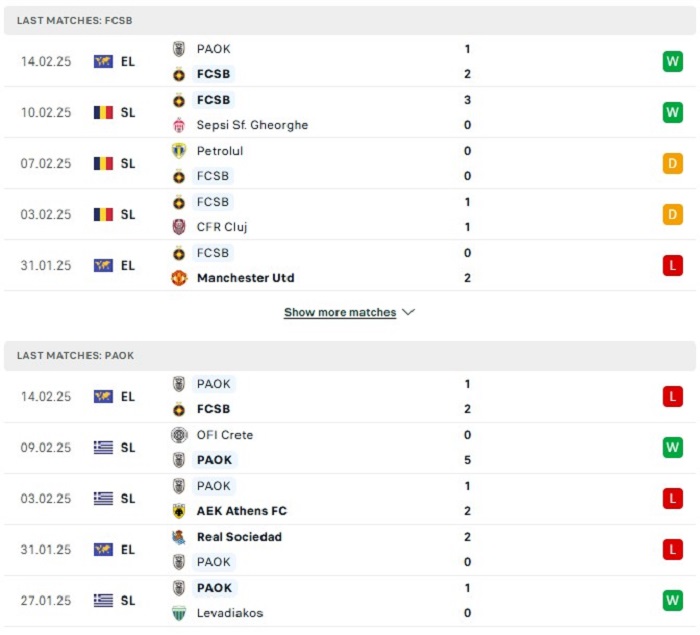Image resolution: width=700 pixels, height=635 pixels.
Task: Expand the list with the Show more matches chevron
Action: point(408,312)
